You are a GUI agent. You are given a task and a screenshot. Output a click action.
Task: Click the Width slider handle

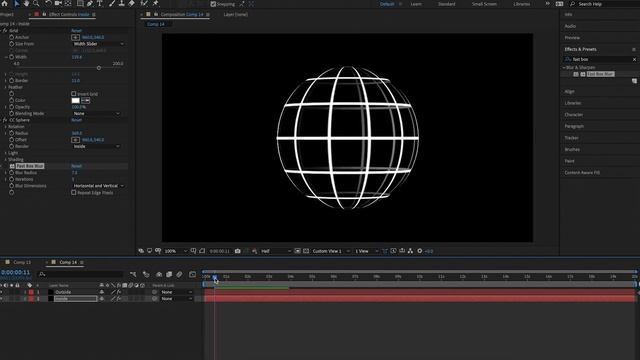pyautogui.click(x=99, y=68)
